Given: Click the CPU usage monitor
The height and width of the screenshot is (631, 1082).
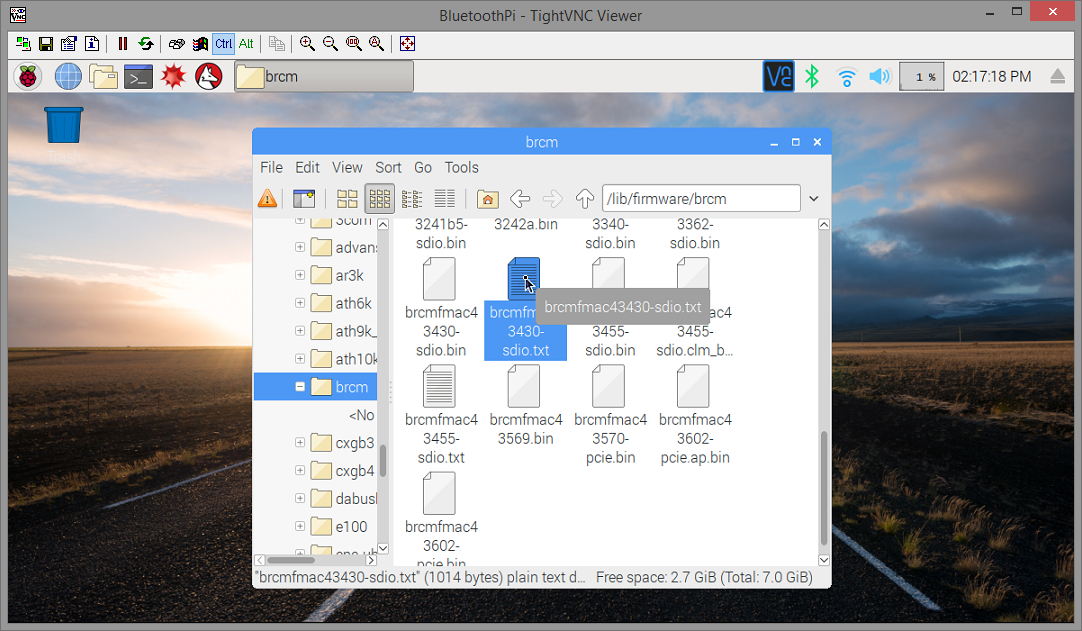Looking at the screenshot, I should click(x=921, y=77).
